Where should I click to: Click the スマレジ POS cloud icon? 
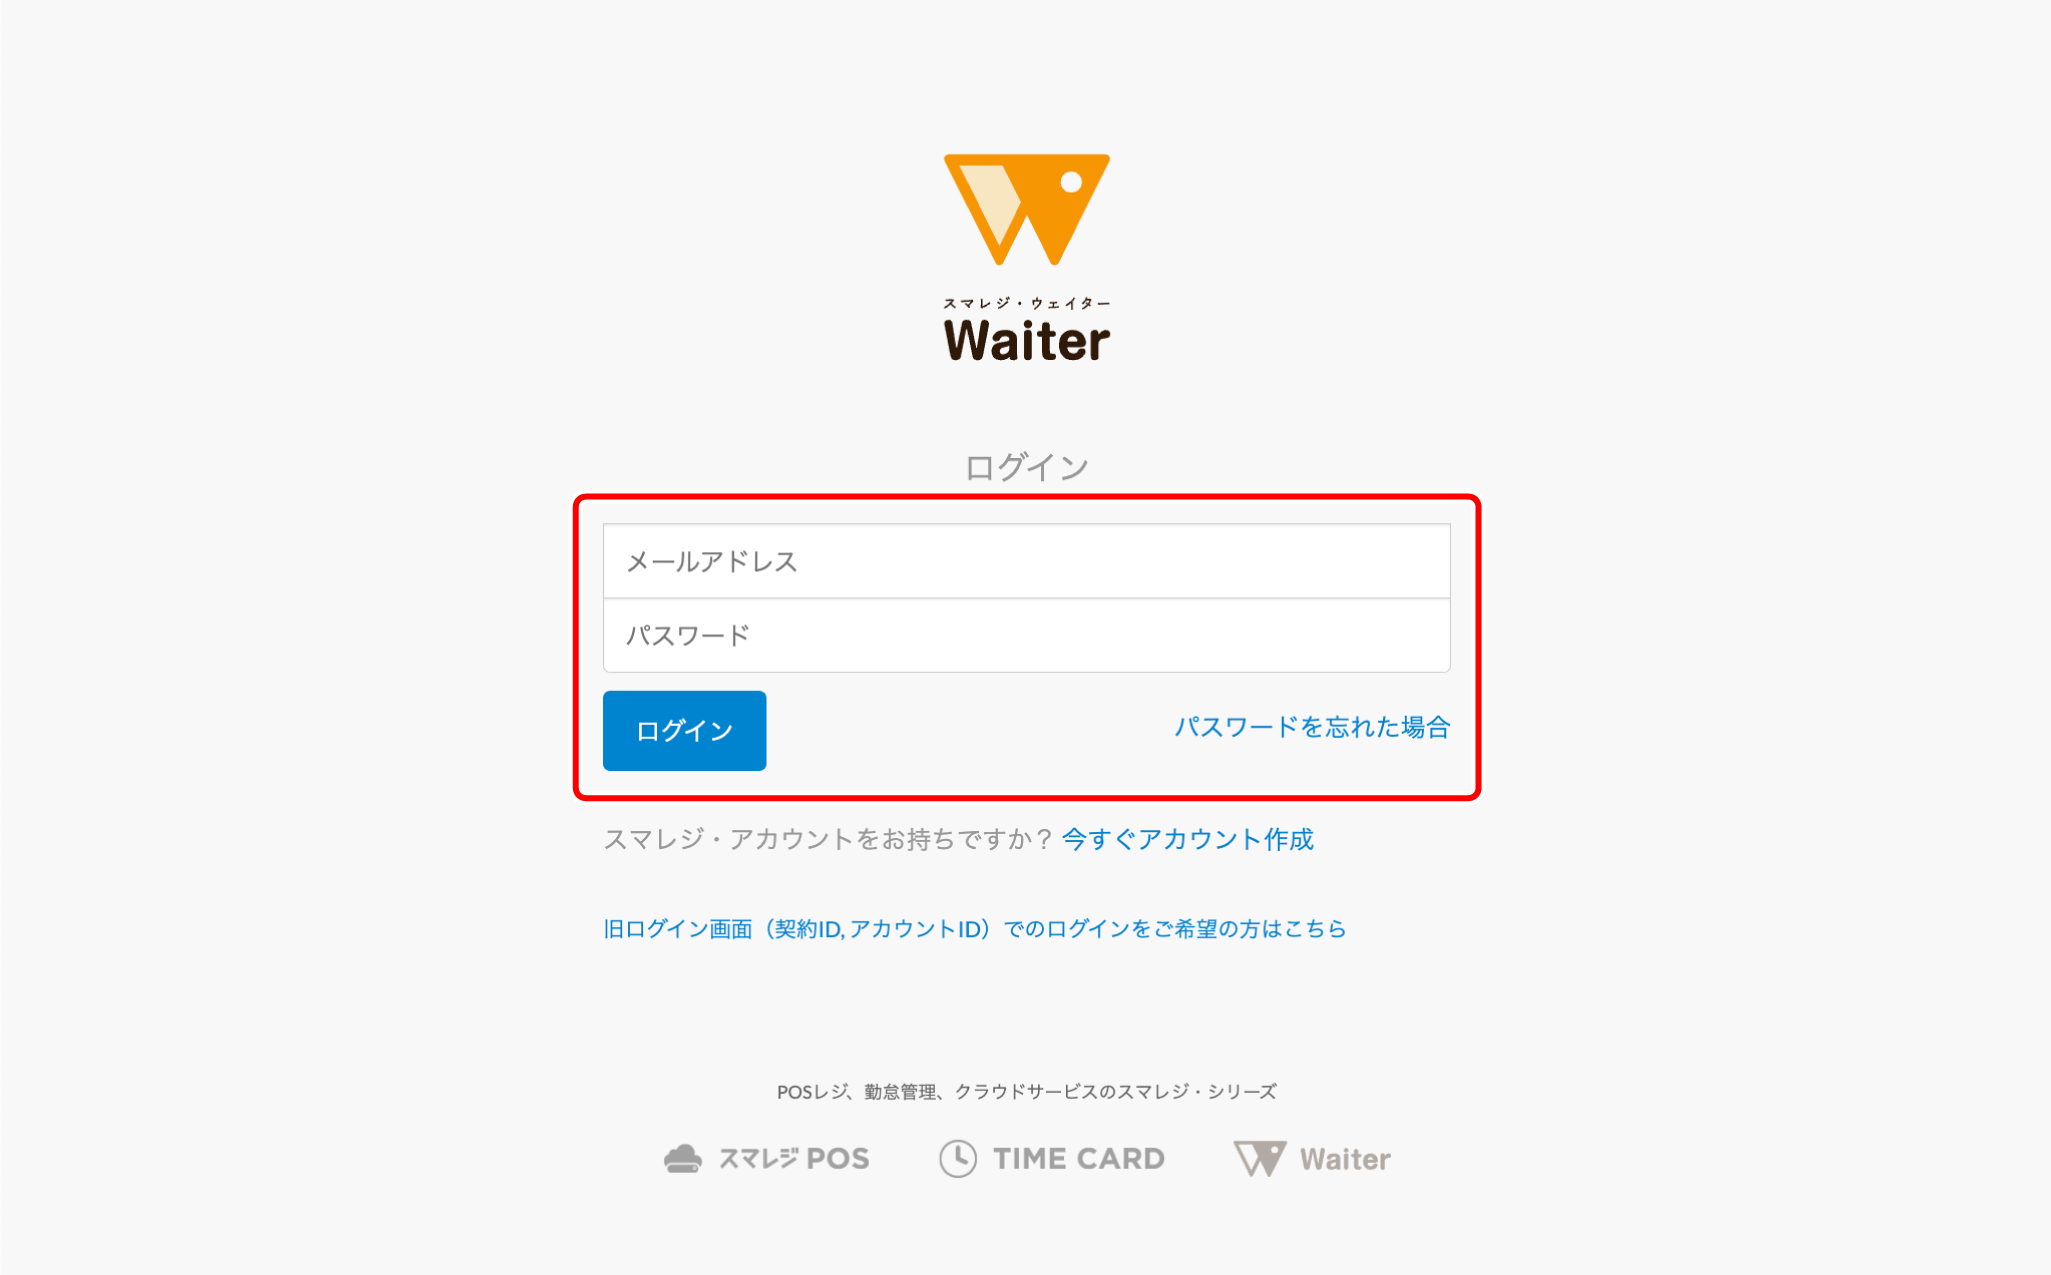(683, 1158)
